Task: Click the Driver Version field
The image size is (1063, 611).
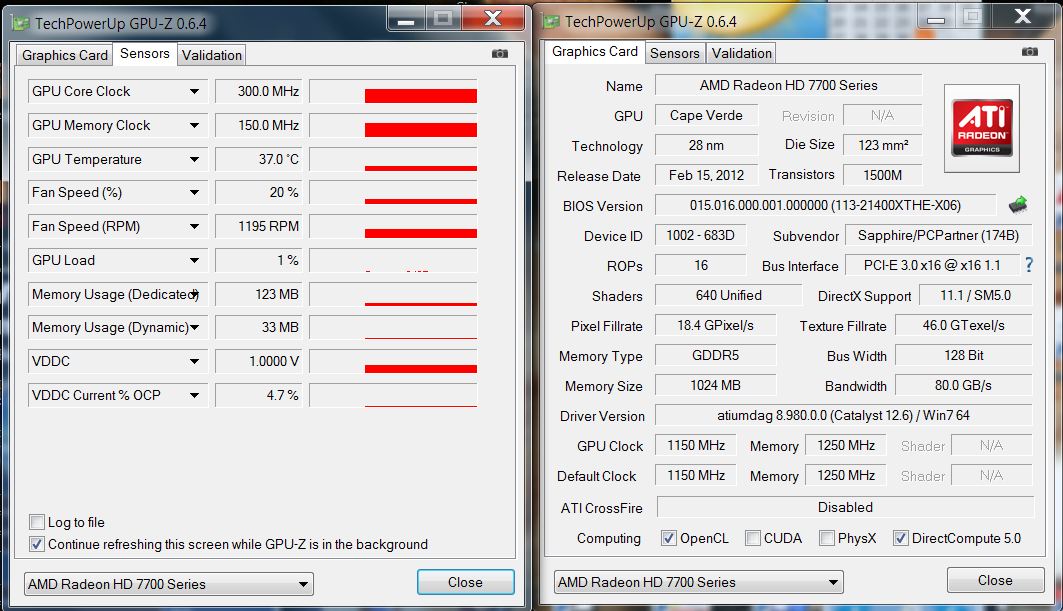Action: [843, 415]
